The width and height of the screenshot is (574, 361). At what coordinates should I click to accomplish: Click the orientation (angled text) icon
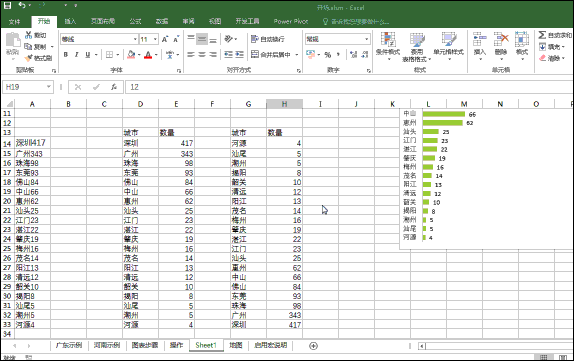point(229,39)
